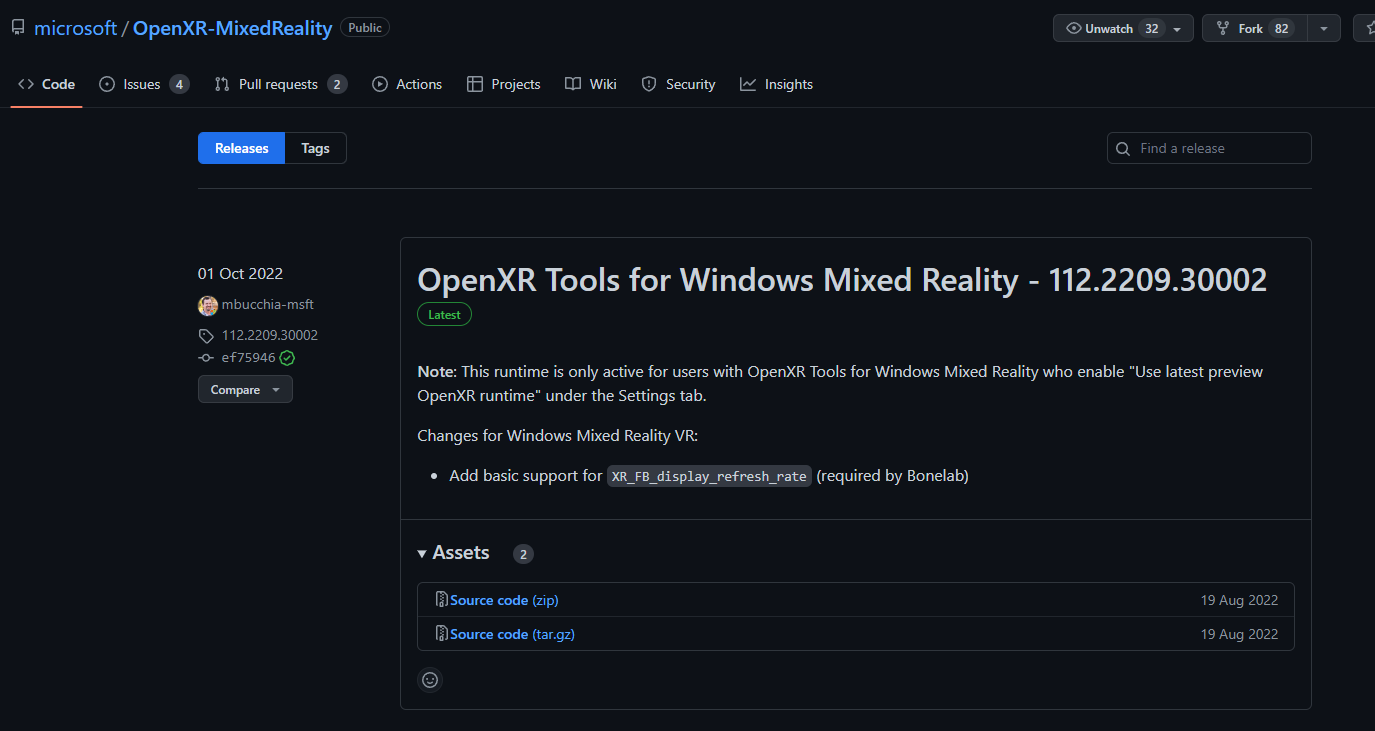This screenshot has width=1375, height=731.
Task: Click the mbucchia-msft avatar image
Action: (x=208, y=305)
